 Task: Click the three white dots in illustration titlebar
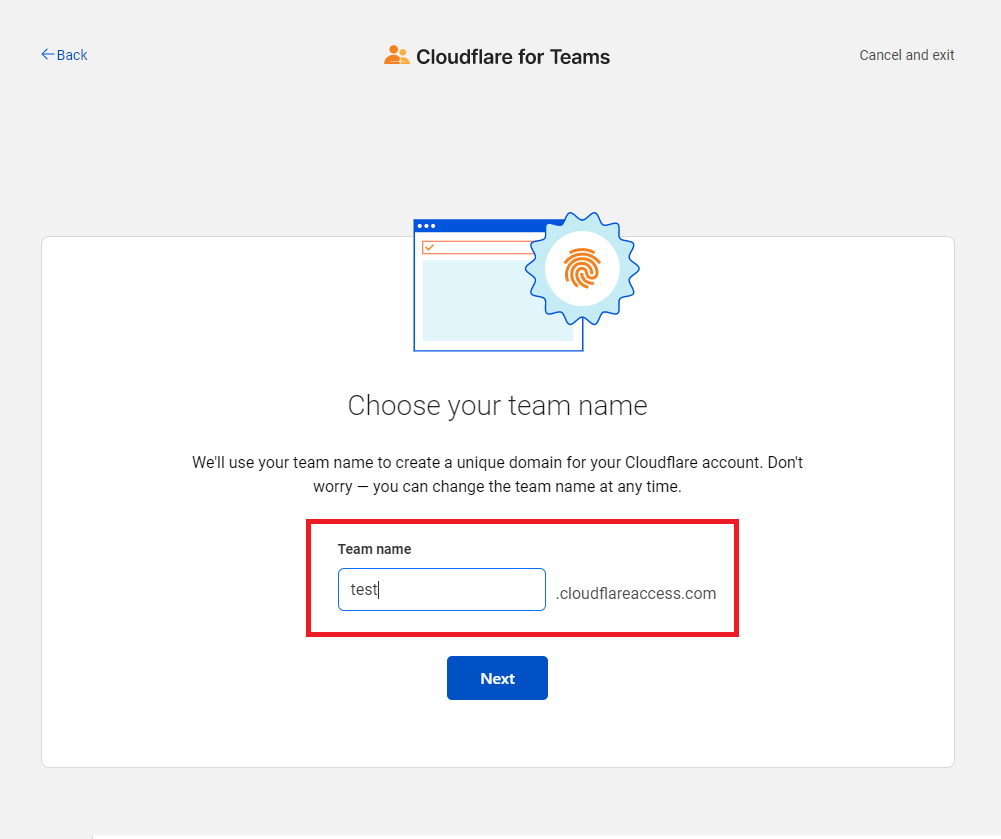(x=426, y=226)
